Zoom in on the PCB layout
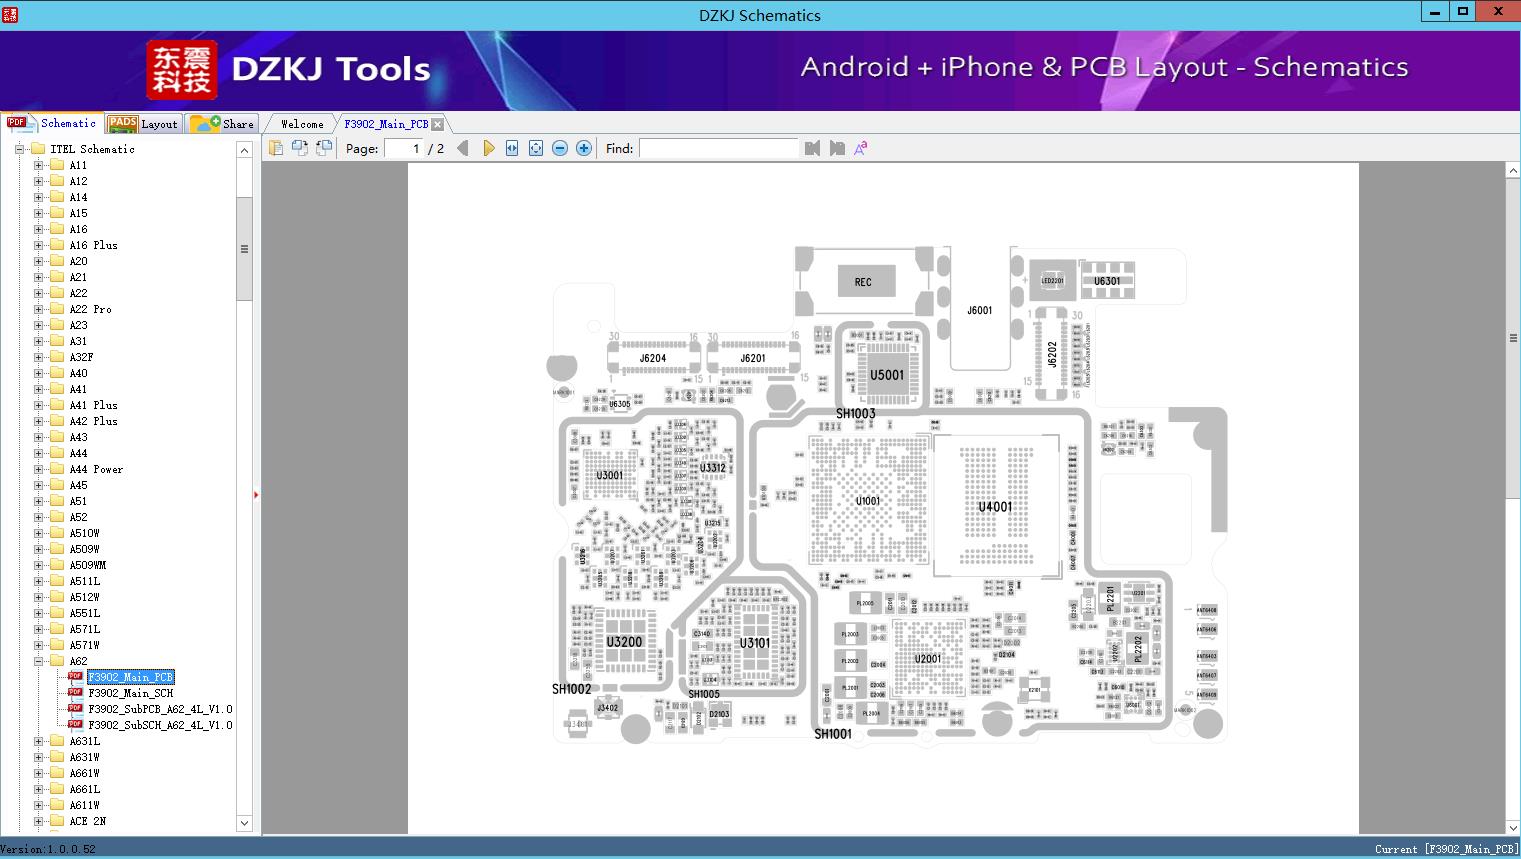The image size is (1521, 859). pos(584,148)
